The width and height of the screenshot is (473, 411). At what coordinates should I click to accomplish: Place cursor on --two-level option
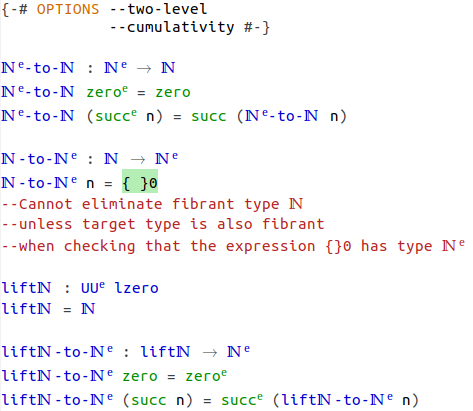(x=158, y=9)
